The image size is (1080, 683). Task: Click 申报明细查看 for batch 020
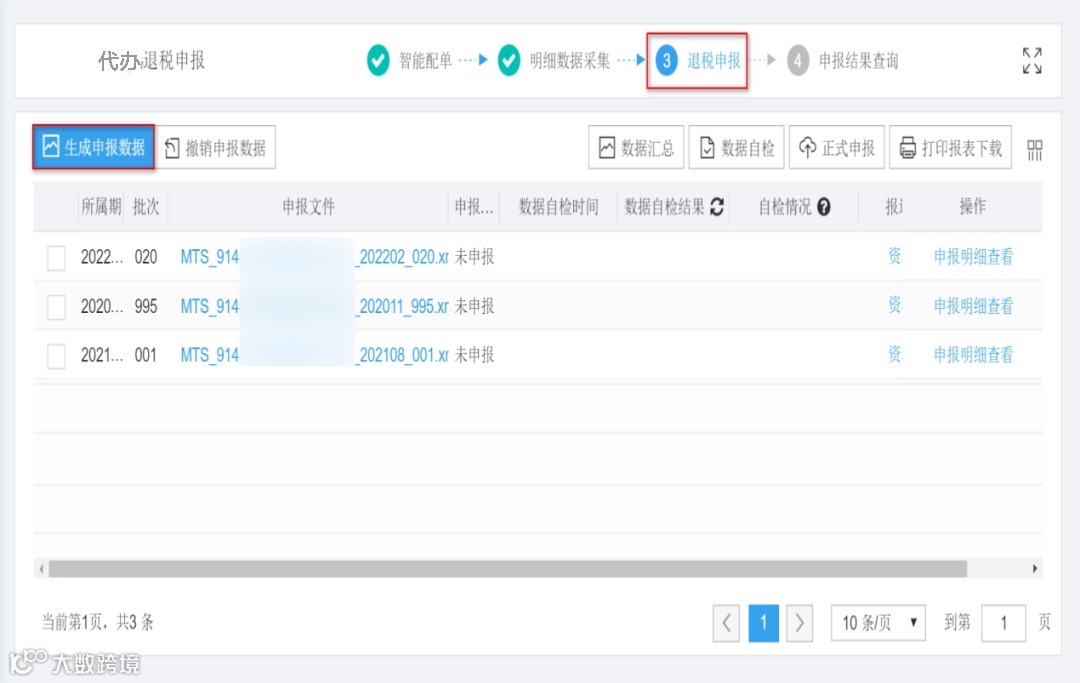(973, 257)
